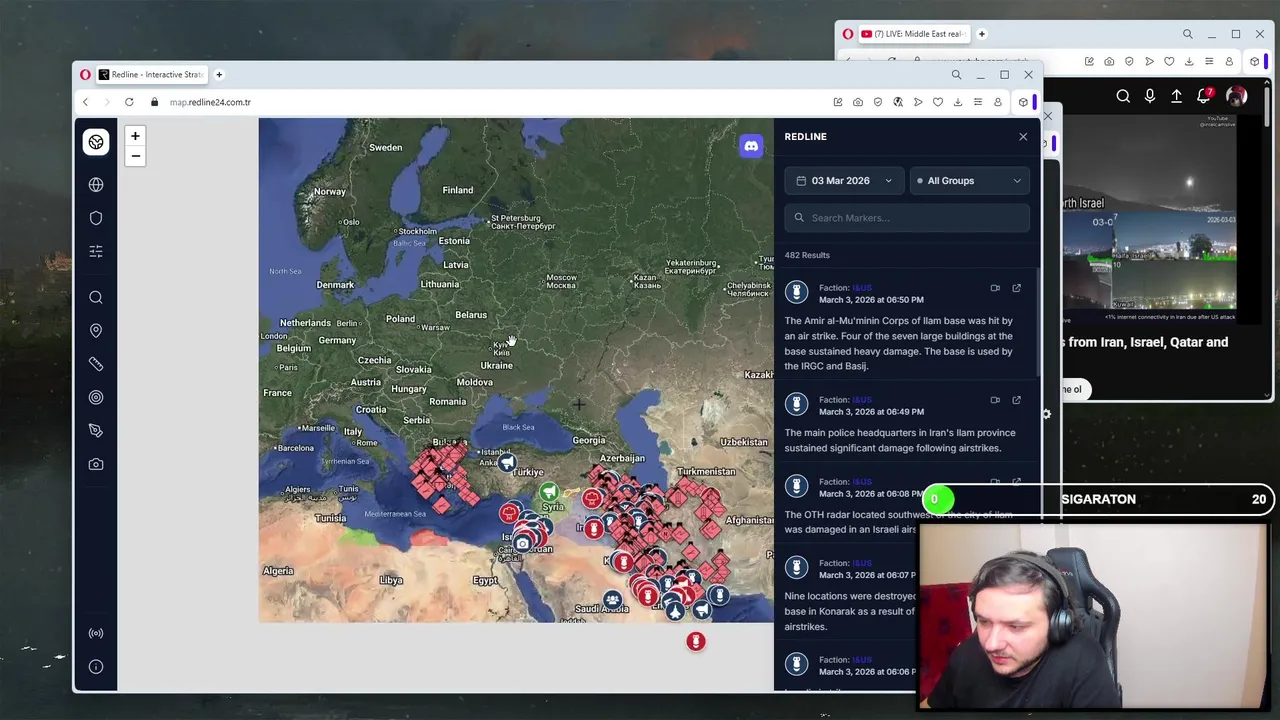Click the live broadcast icon in sidebar
Viewport: 1280px width, 720px height.
tap(96, 633)
